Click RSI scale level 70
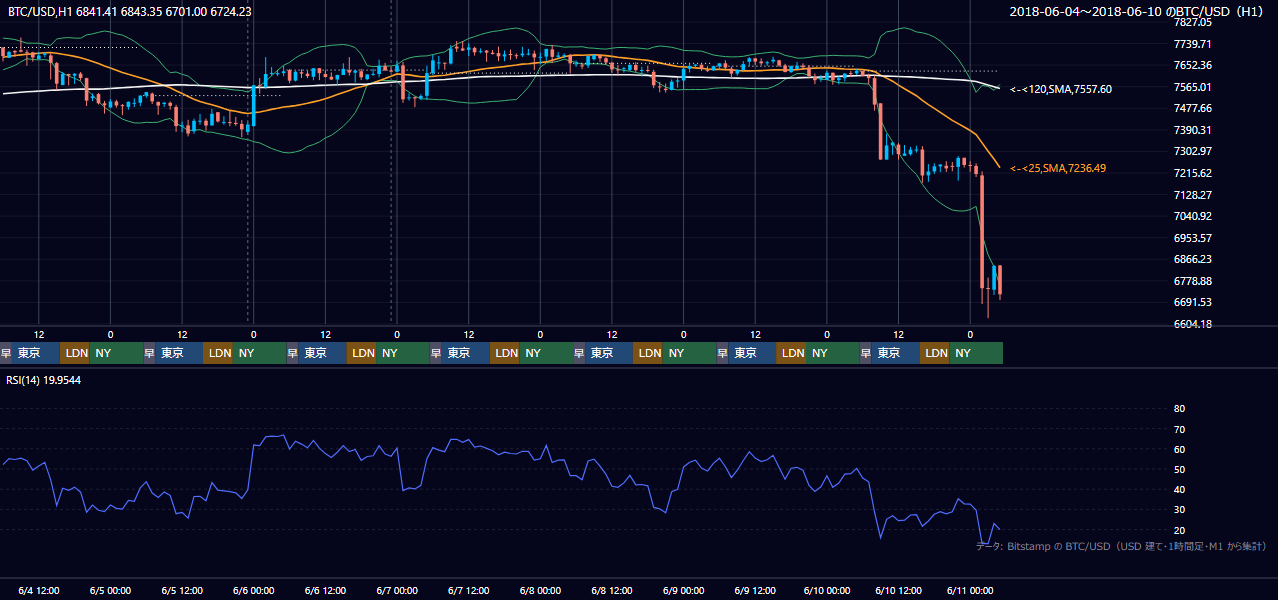This screenshot has width=1278, height=600. (x=1179, y=429)
